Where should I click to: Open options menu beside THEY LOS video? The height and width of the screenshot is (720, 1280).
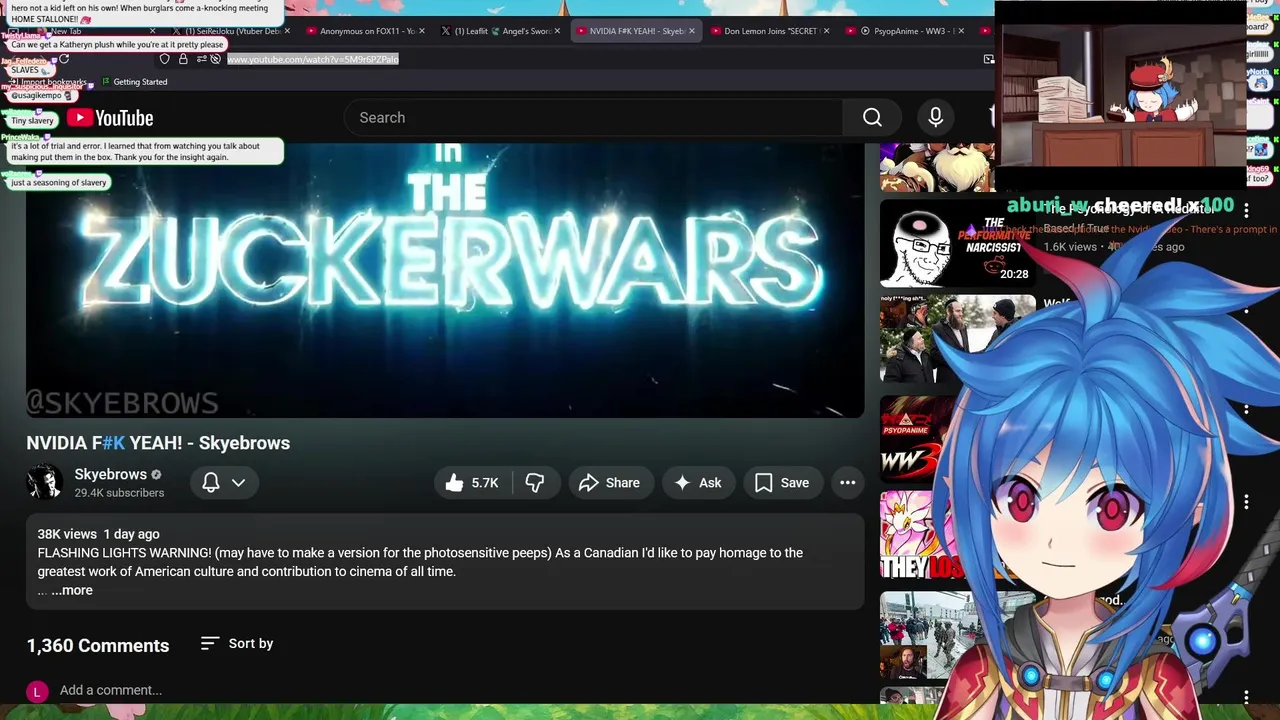pos(1246,502)
